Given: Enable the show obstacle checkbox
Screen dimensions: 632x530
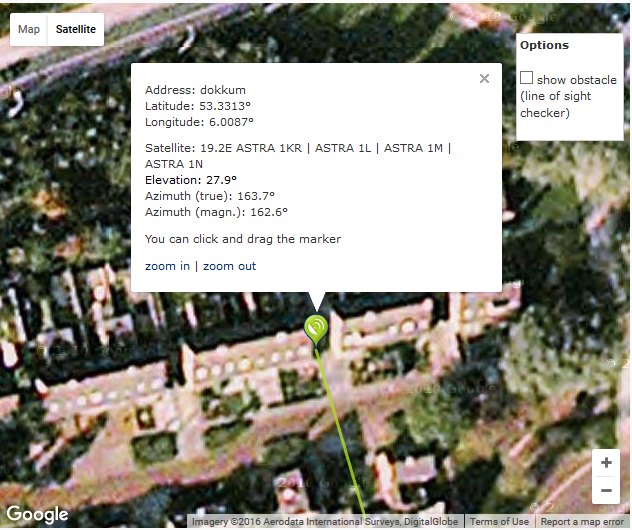Looking at the screenshot, I should (526, 77).
